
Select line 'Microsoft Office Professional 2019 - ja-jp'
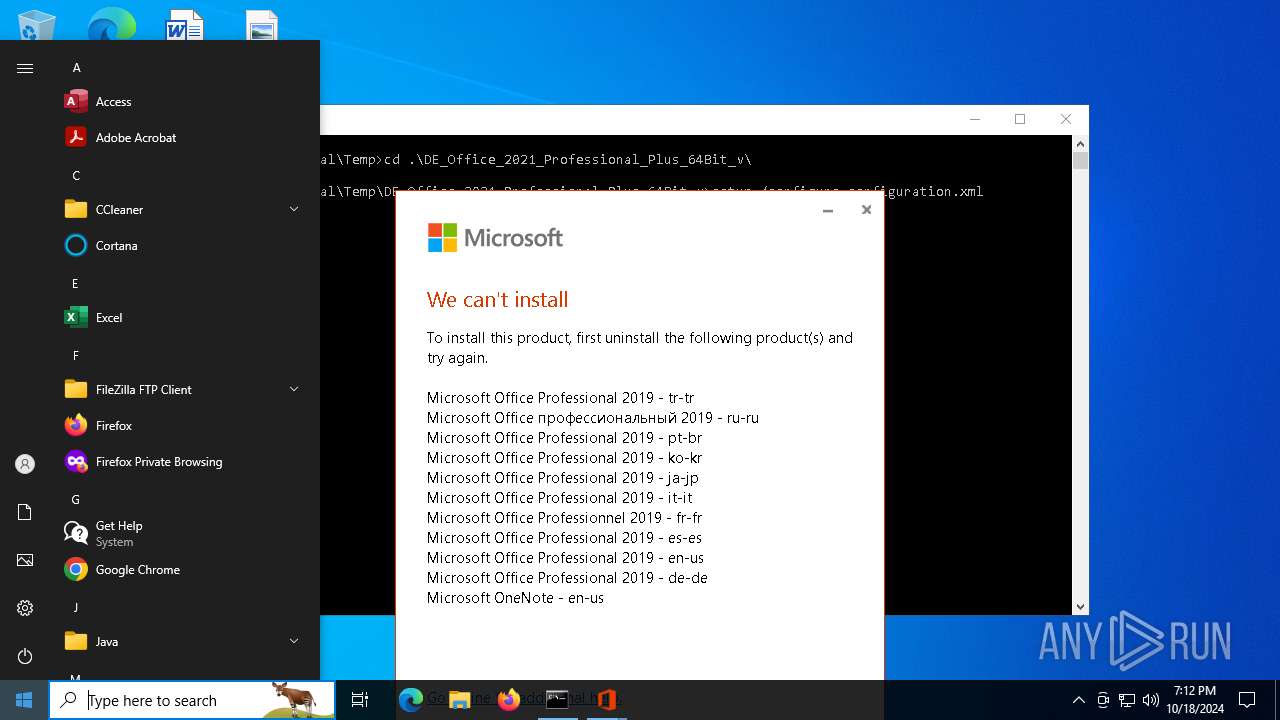coord(563,478)
